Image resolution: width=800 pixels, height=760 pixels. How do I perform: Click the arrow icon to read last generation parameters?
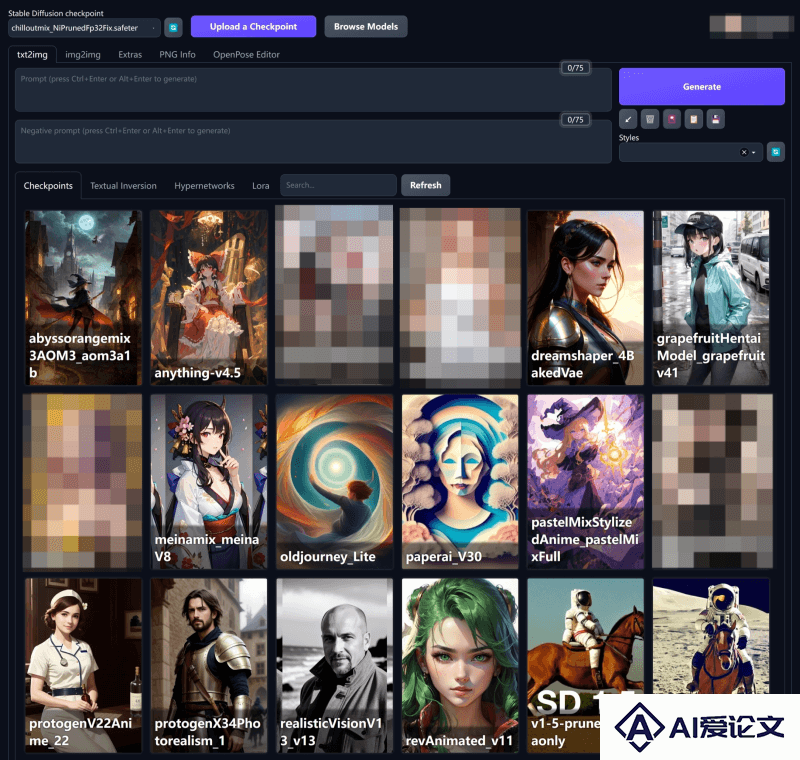[628, 119]
